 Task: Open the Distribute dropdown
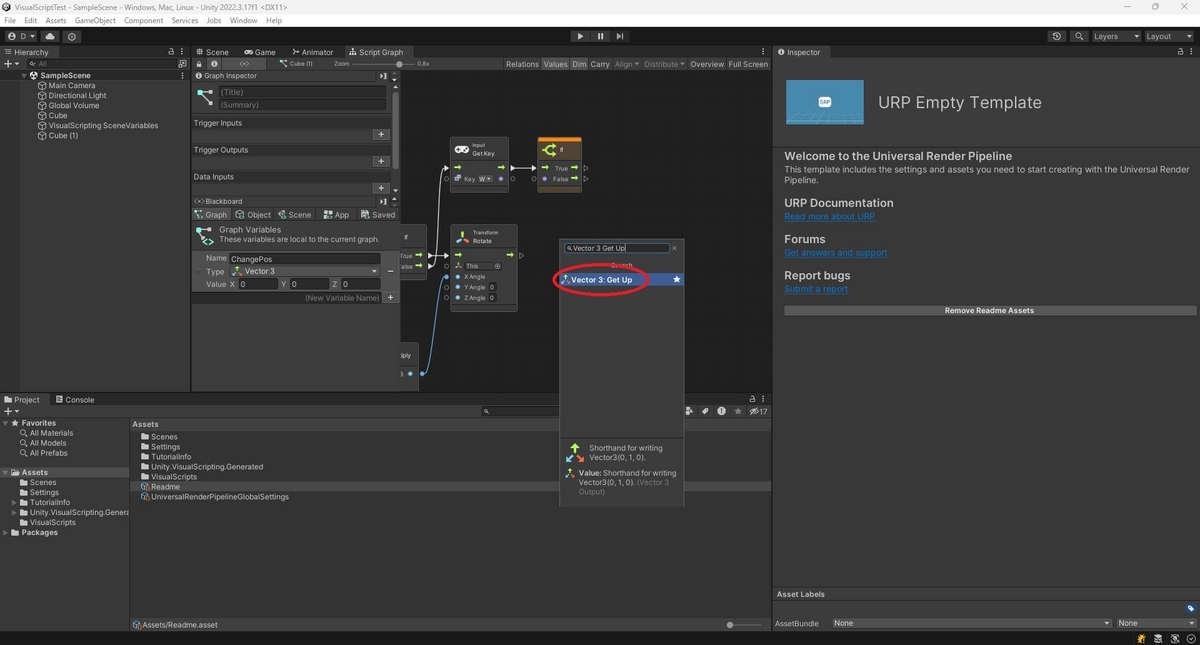664,64
